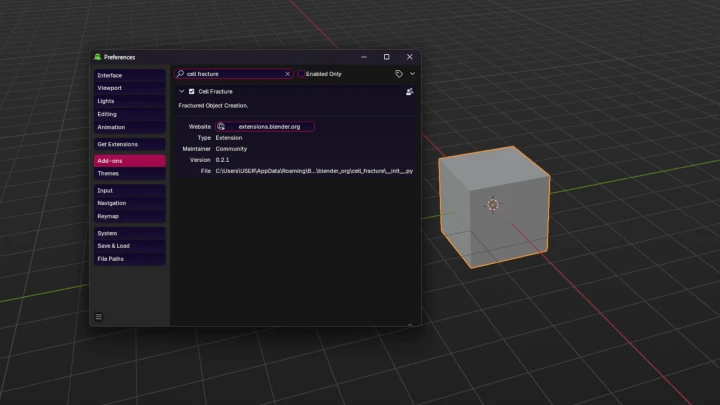Image resolution: width=720 pixels, height=405 pixels.
Task: Click the 'Fractured Object Creation.' description
Action: click(213, 106)
